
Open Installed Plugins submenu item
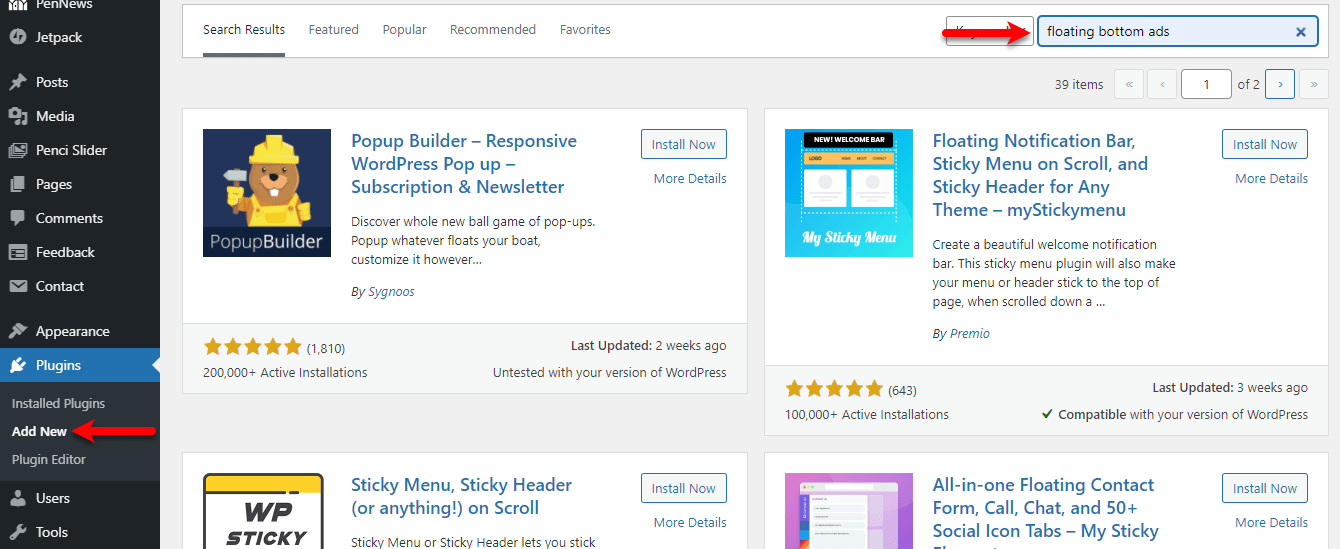pyautogui.click(x=58, y=404)
